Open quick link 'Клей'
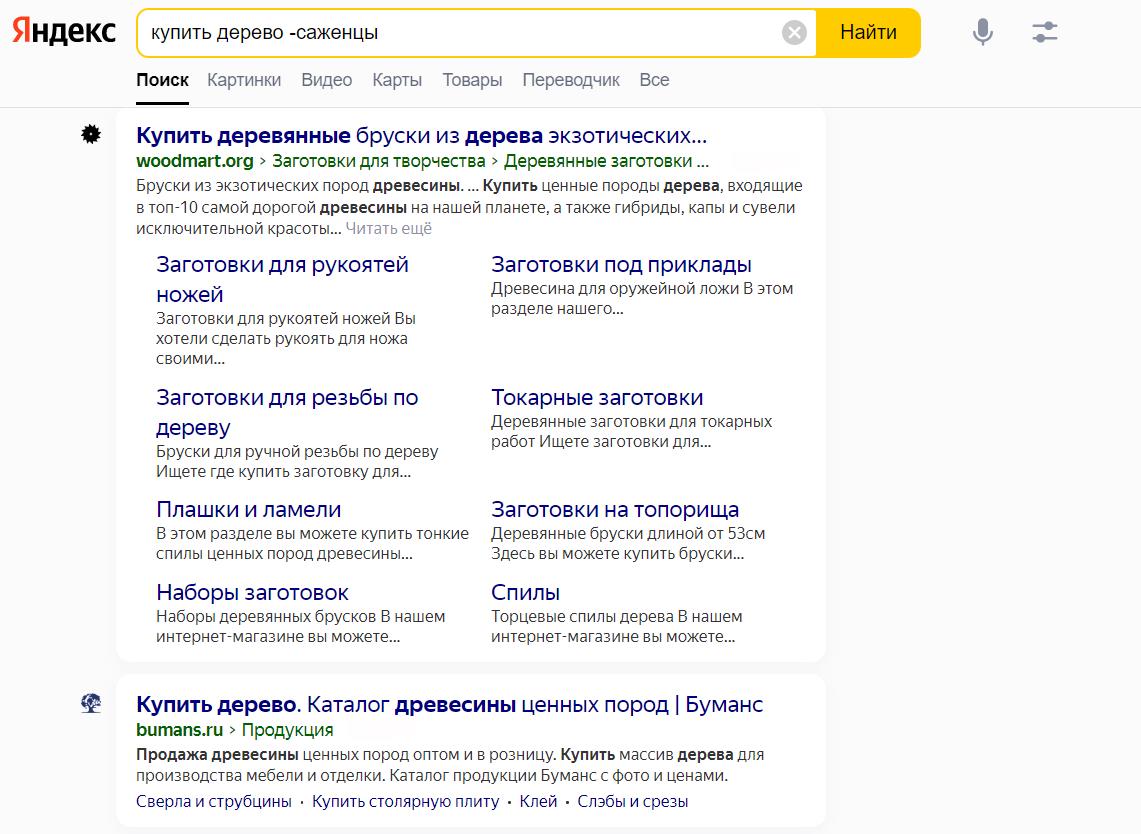 tap(538, 801)
